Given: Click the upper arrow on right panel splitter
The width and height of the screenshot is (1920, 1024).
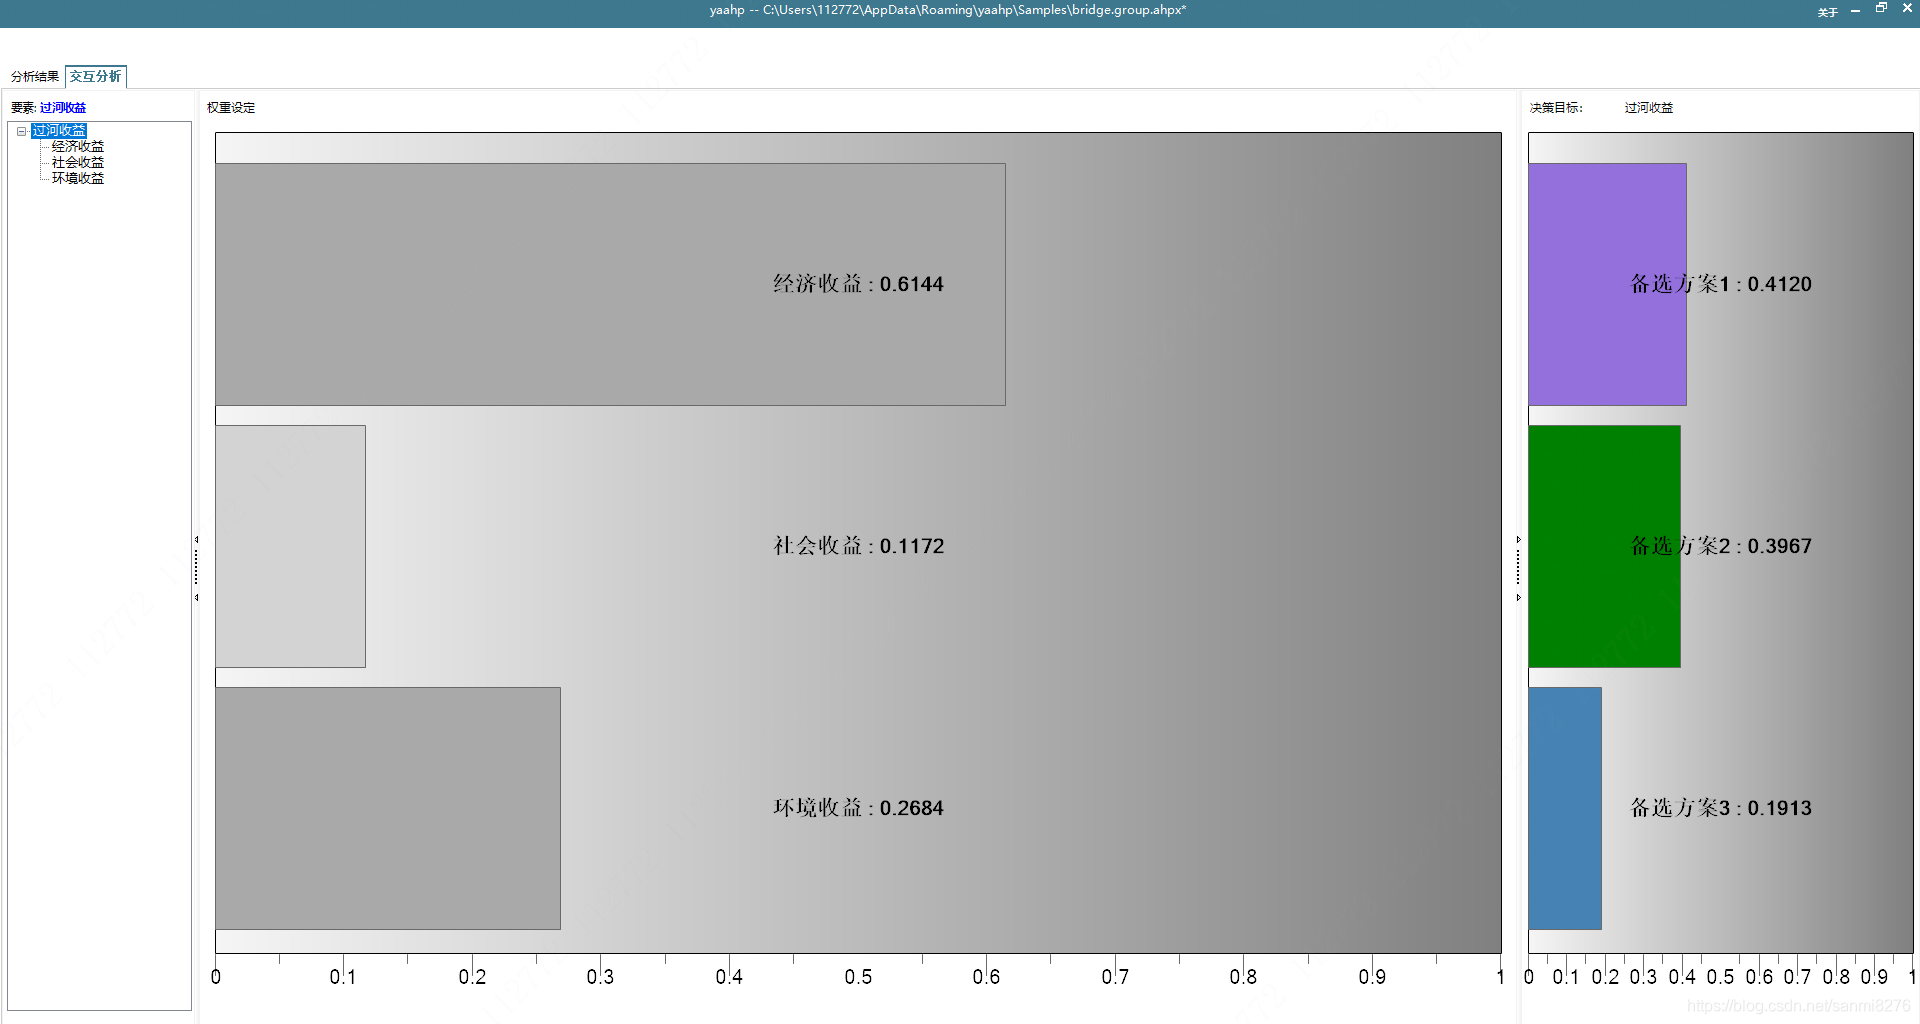Looking at the screenshot, I should [x=1518, y=537].
